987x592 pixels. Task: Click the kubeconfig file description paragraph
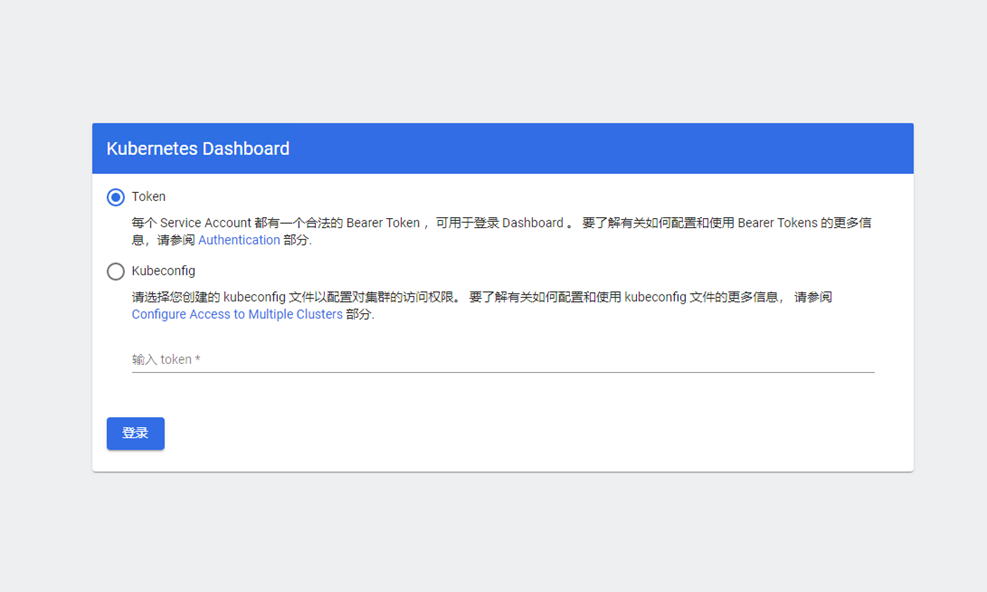(x=482, y=305)
